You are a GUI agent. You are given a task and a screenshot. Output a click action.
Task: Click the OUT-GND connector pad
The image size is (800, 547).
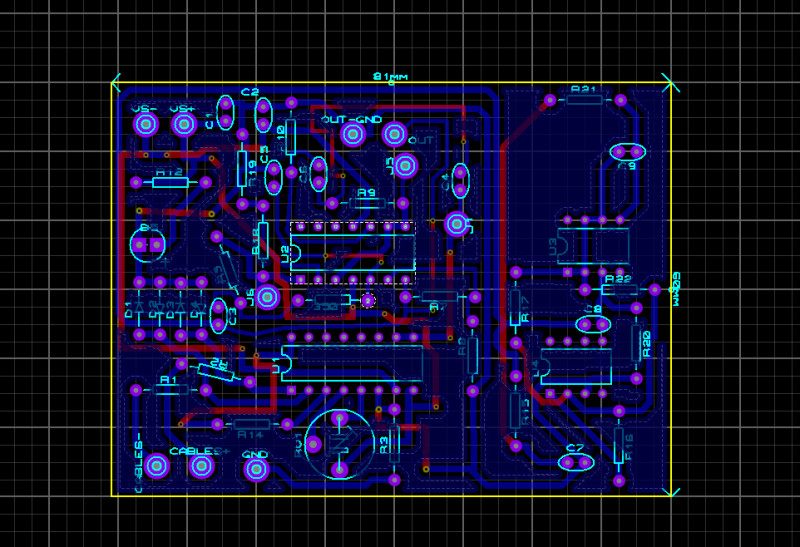pos(352,134)
